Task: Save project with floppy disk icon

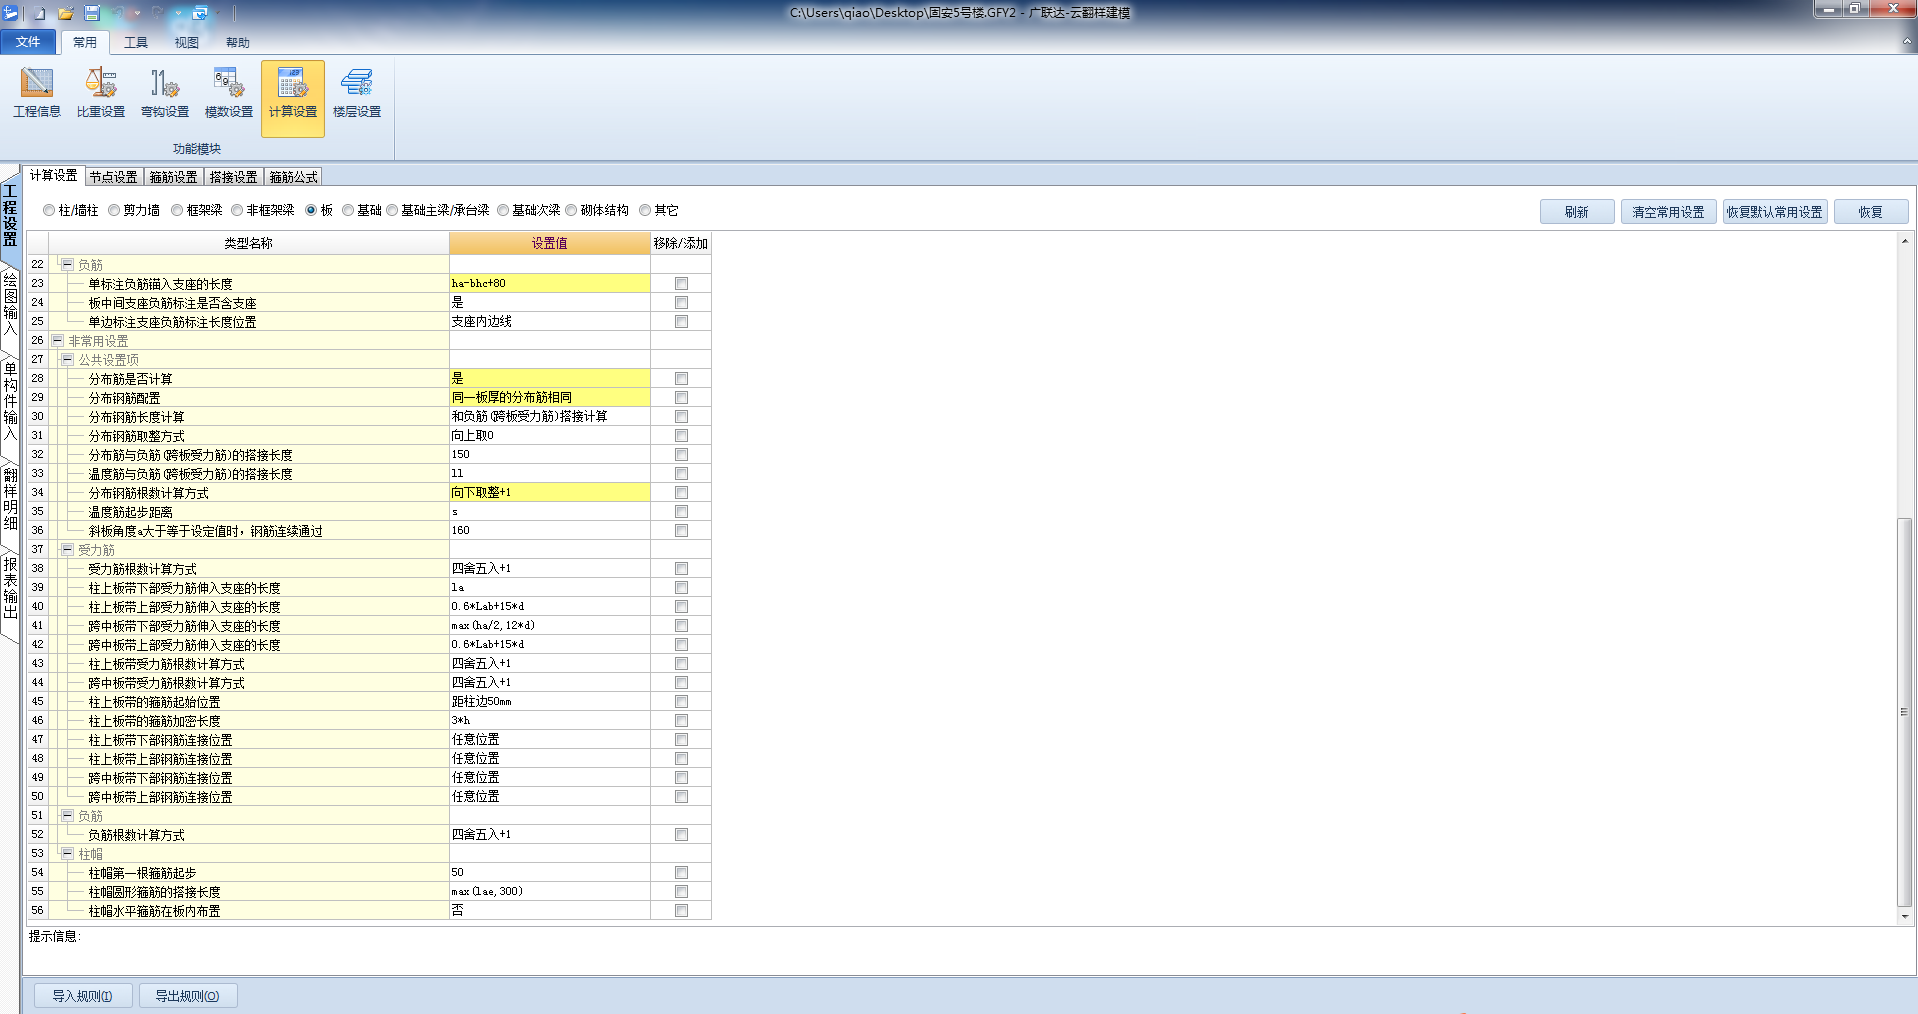Action: [x=92, y=13]
